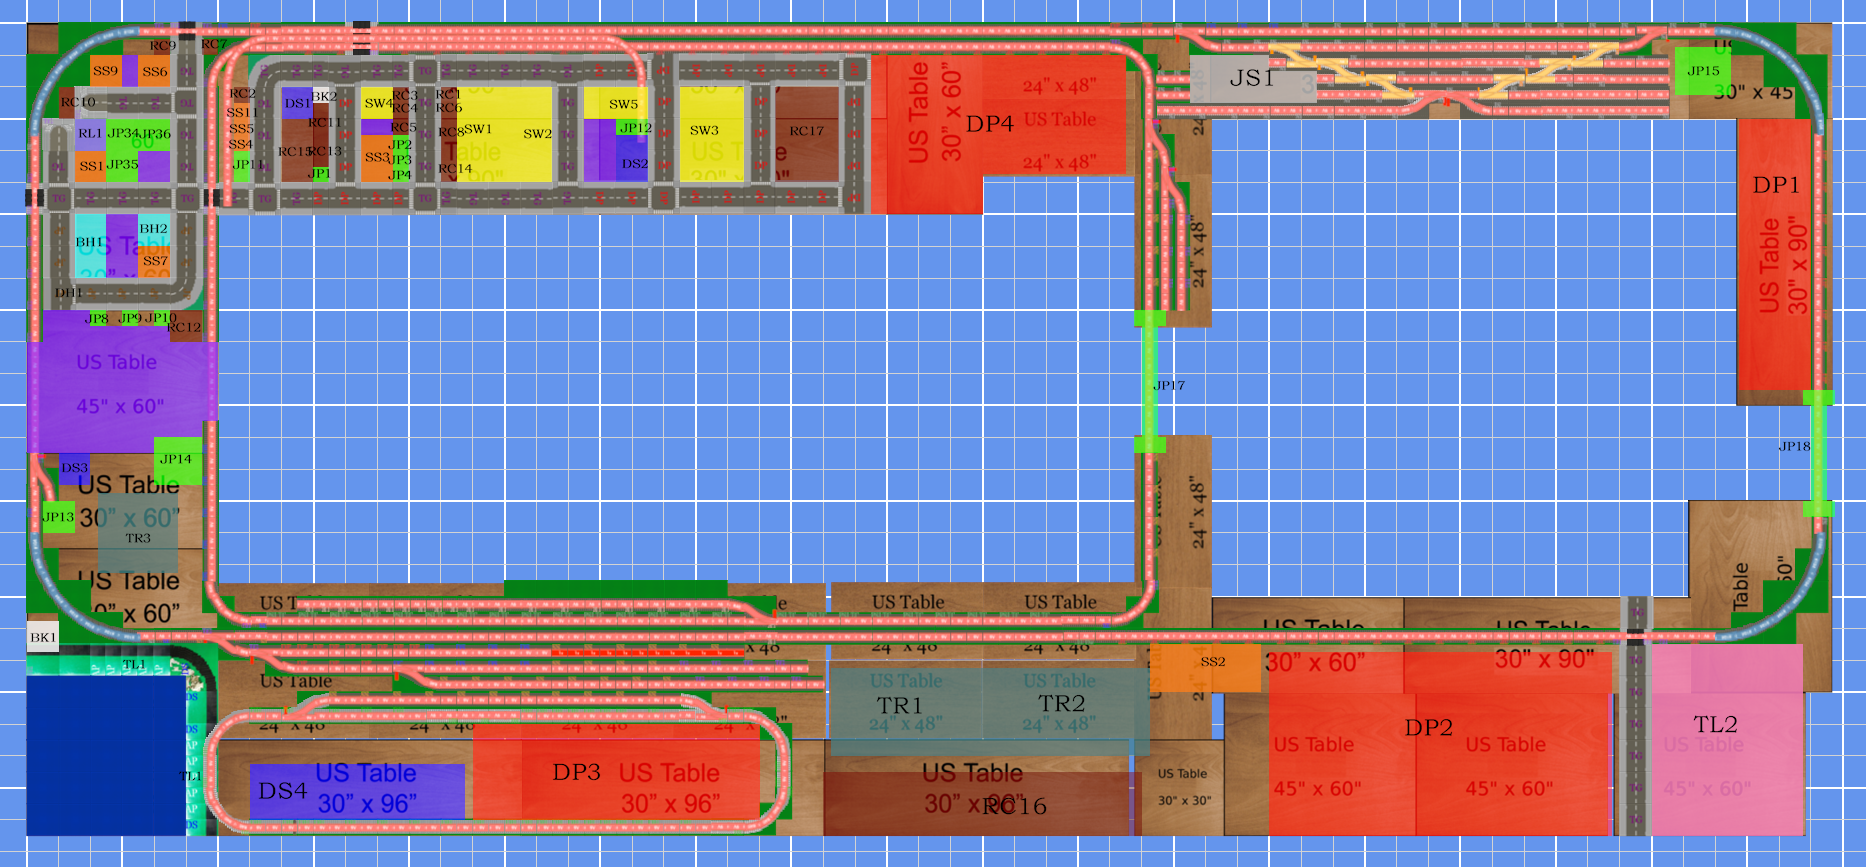The height and width of the screenshot is (867, 1866).
Task: Select the teal TR2 table
Action: (x=1065, y=709)
